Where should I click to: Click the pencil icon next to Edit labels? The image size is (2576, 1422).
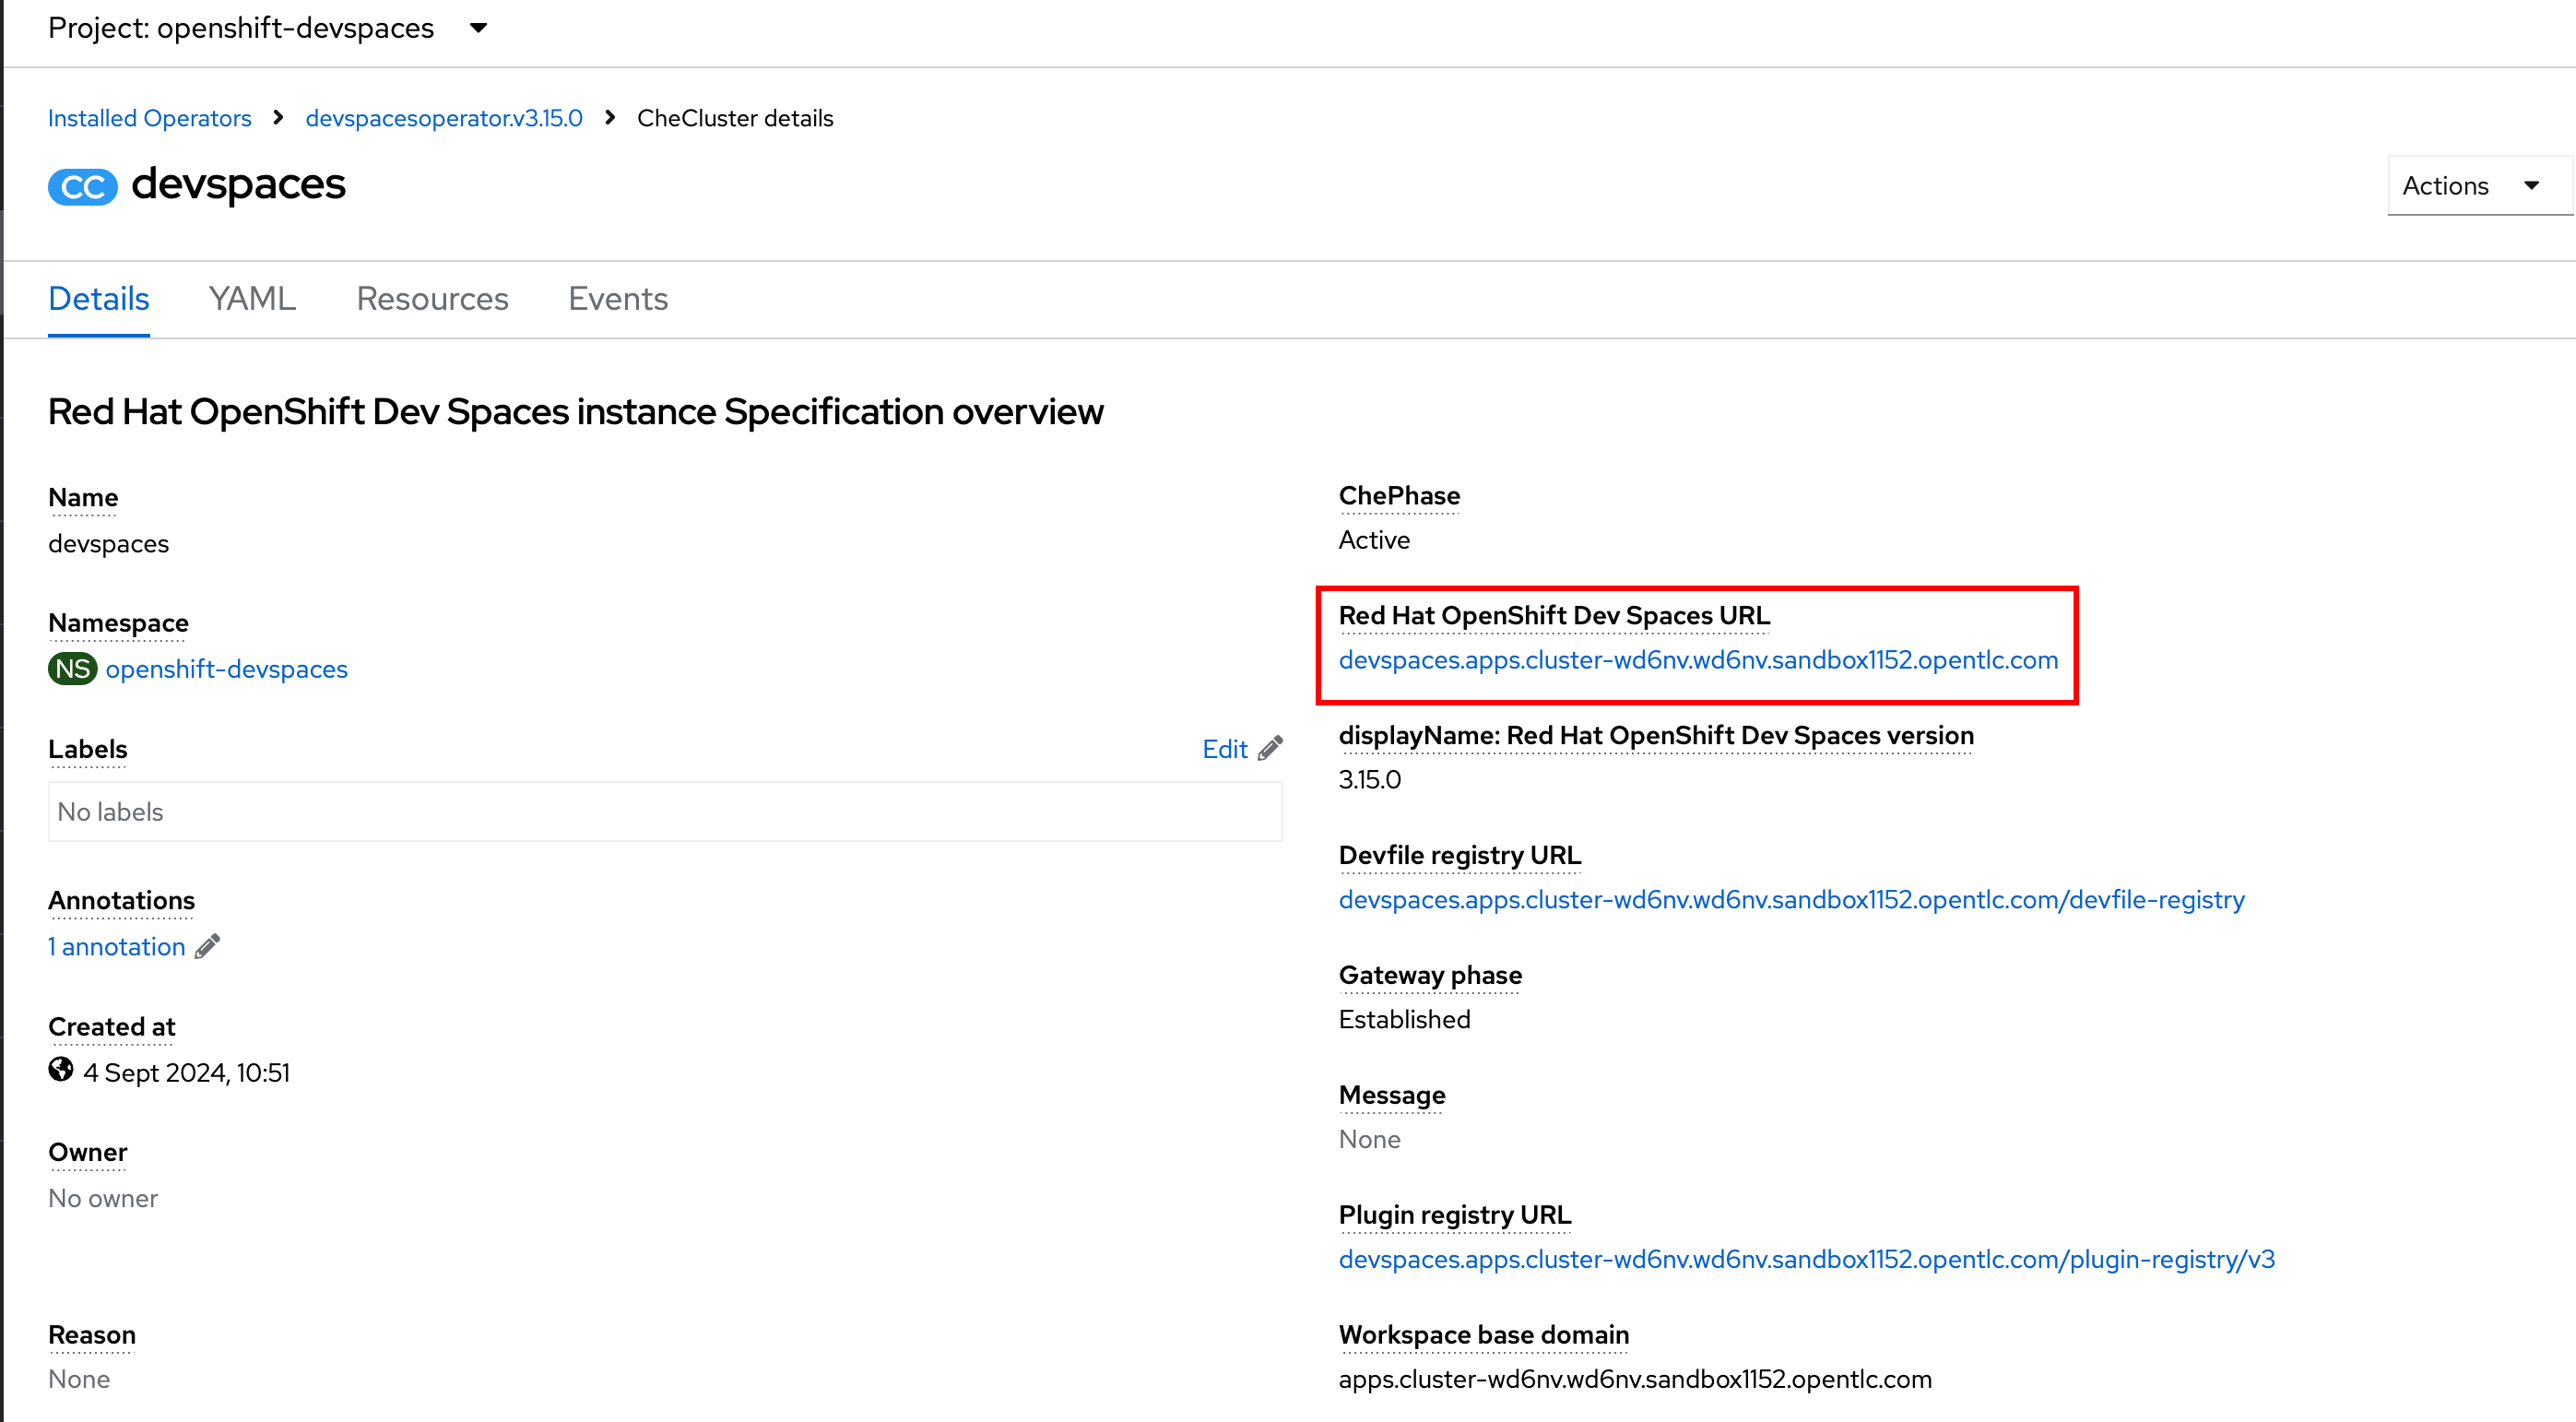tap(1270, 748)
